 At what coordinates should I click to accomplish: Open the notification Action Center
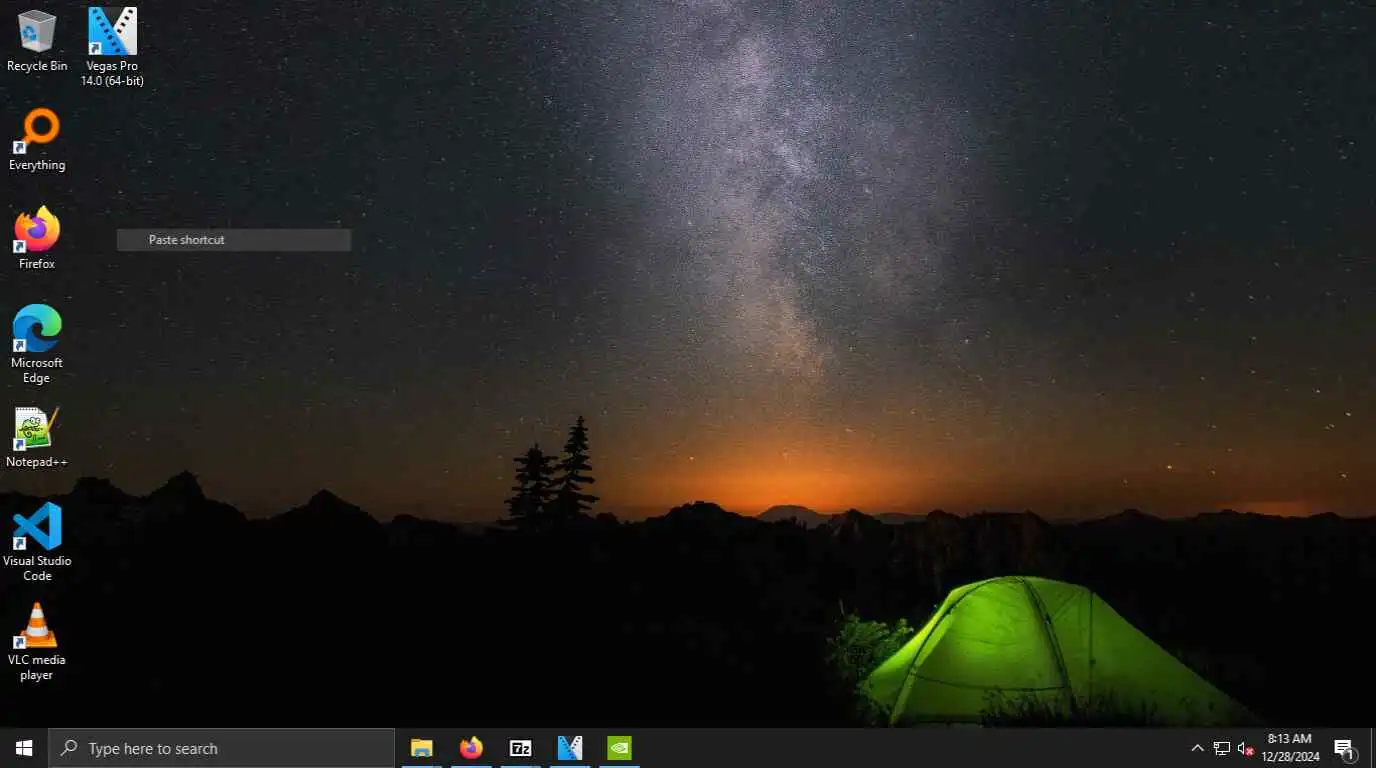1345,748
